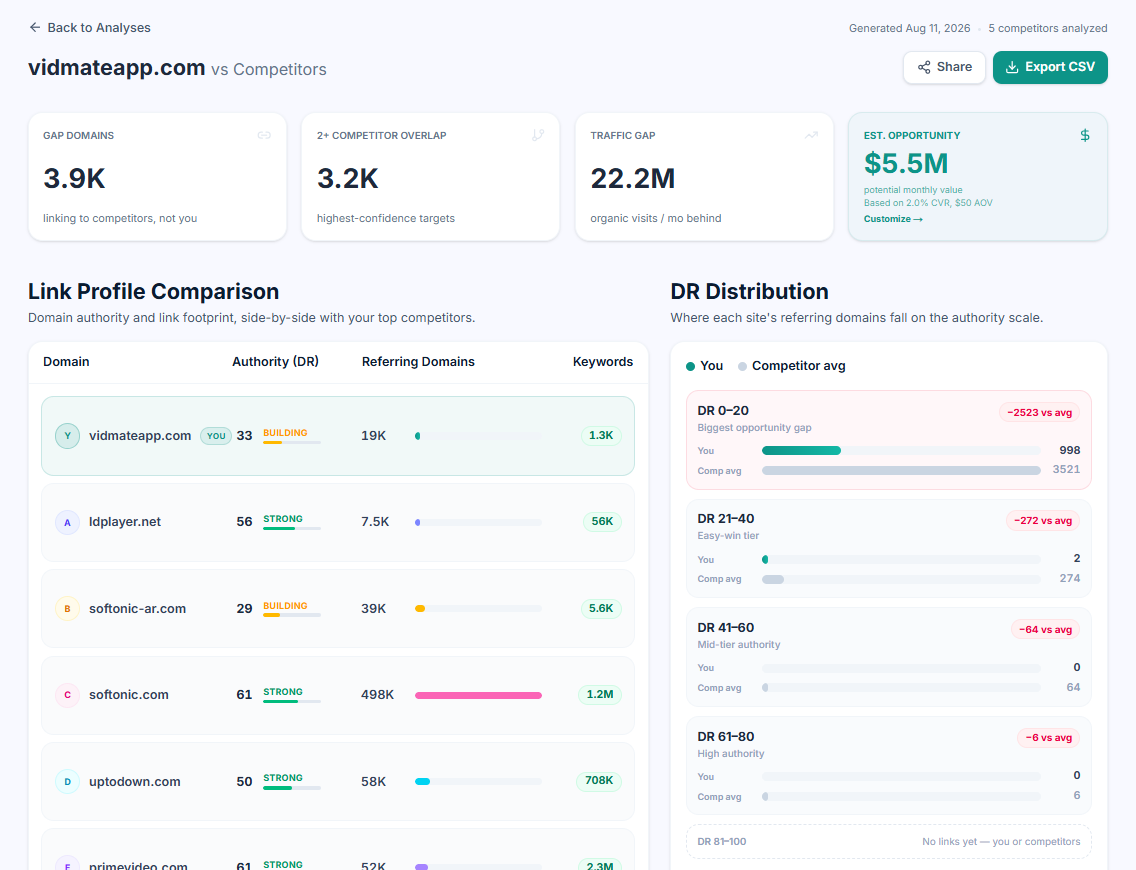
Task: Click the BUILDING label for vidmateapp.com
Action: (x=285, y=432)
